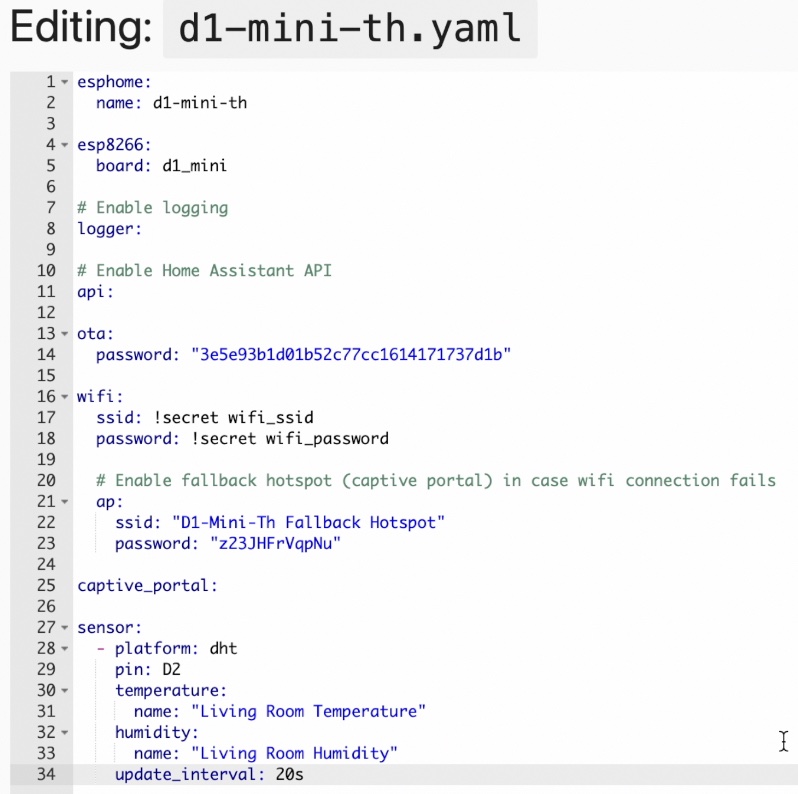Click the 'captive_portal:' line
The width and height of the screenshot is (798, 794).
[x=148, y=586]
